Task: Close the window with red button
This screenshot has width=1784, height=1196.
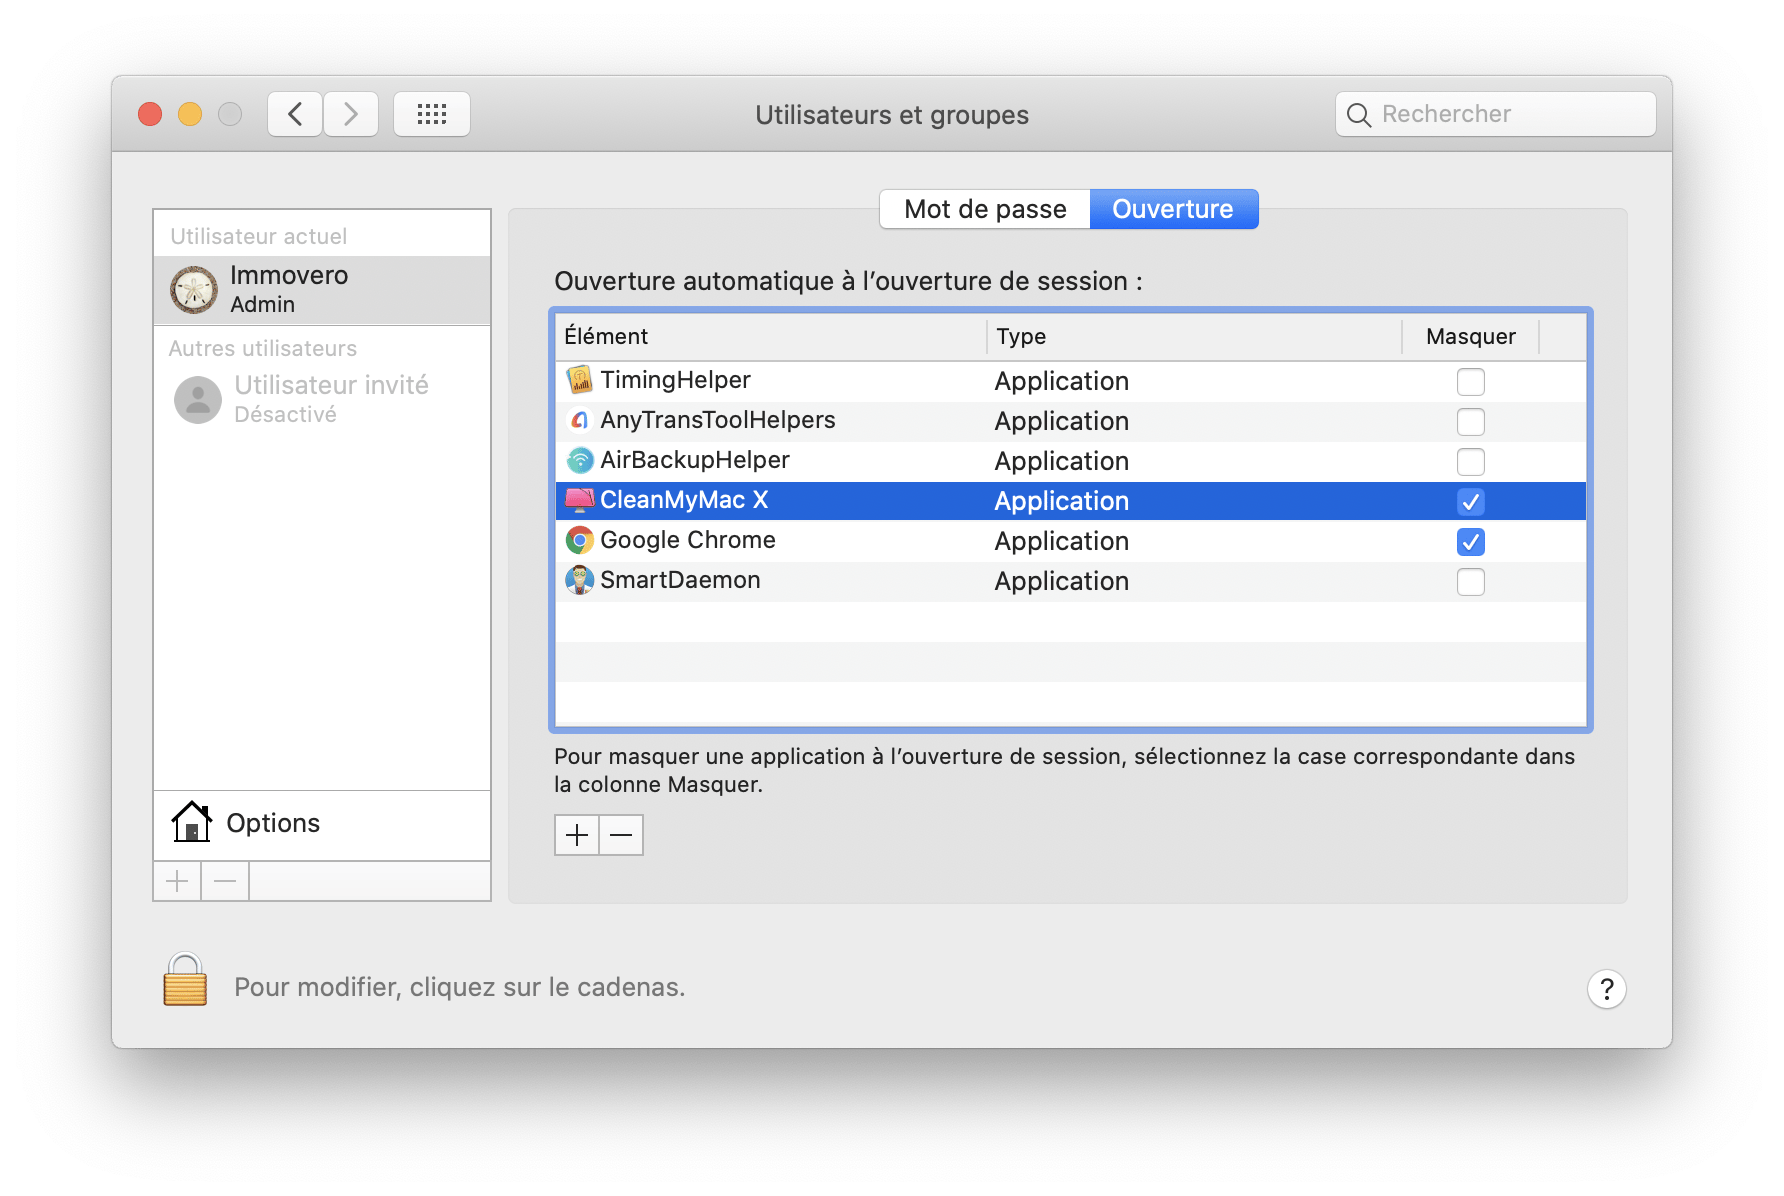Action: pyautogui.click(x=150, y=114)
